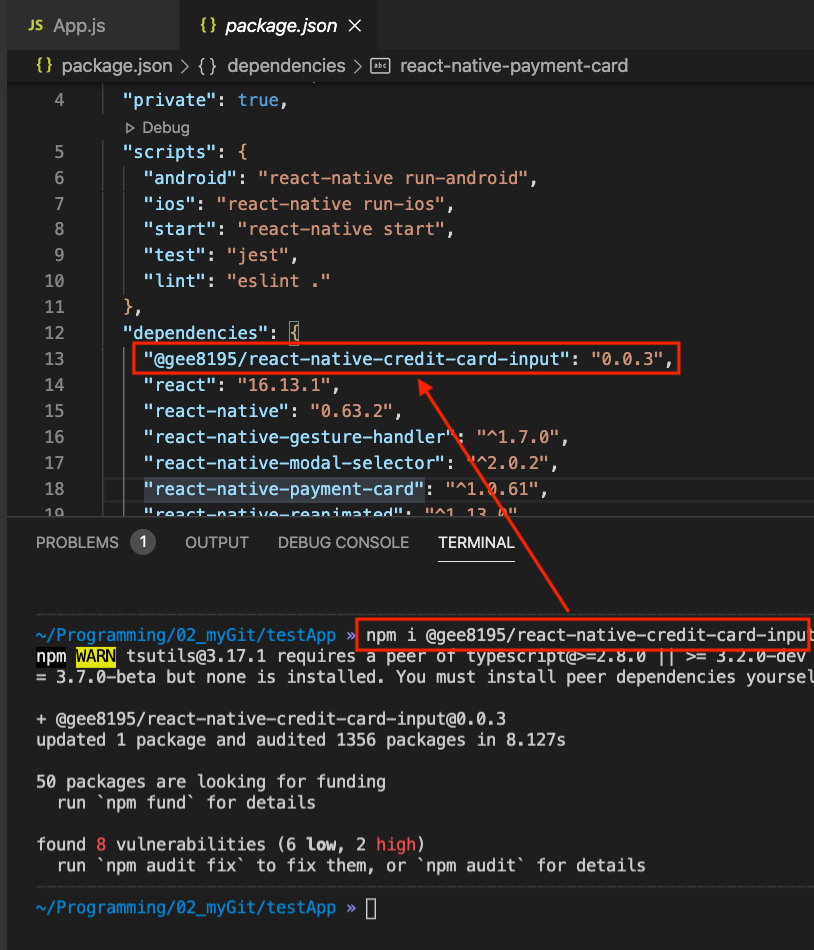Screen dimensions: 814x950
Task: Click line number 5 in the gutter
Action: tap(59, 151)
